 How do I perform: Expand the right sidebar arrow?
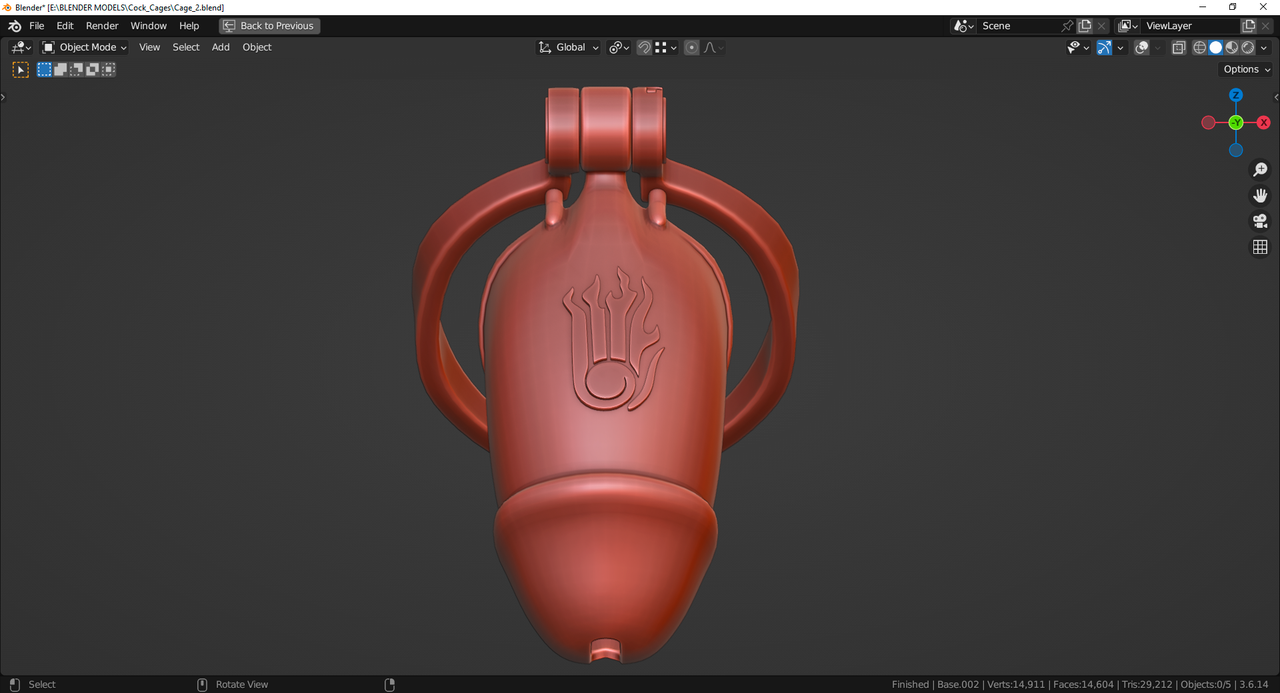tap(1276, 97)
